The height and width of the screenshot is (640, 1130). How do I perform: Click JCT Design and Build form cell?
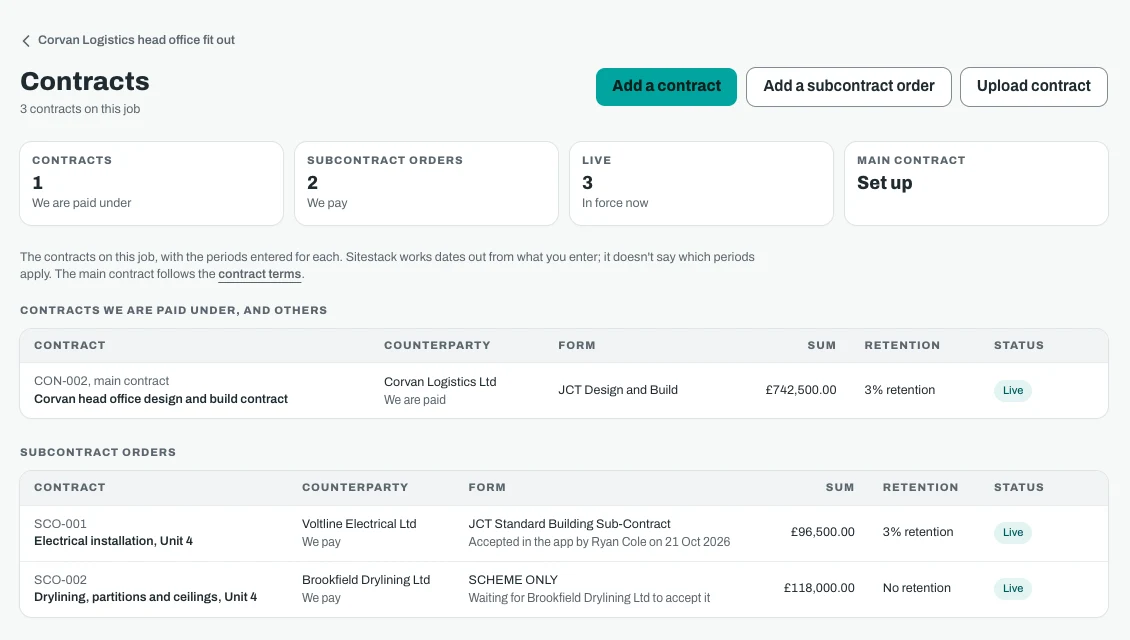[x=618, y=390]
